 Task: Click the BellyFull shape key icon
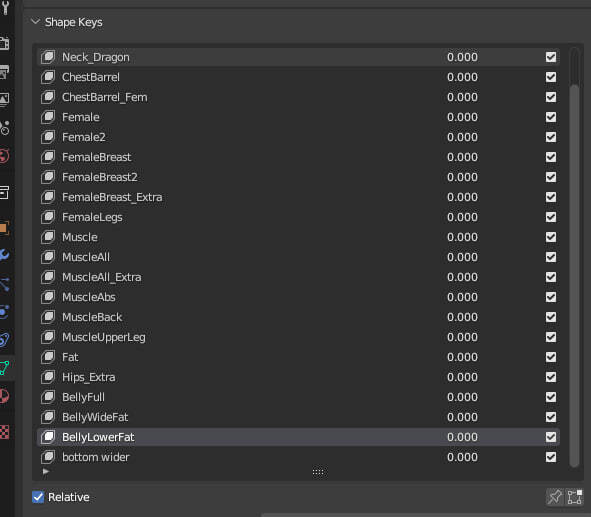point(48,397)
